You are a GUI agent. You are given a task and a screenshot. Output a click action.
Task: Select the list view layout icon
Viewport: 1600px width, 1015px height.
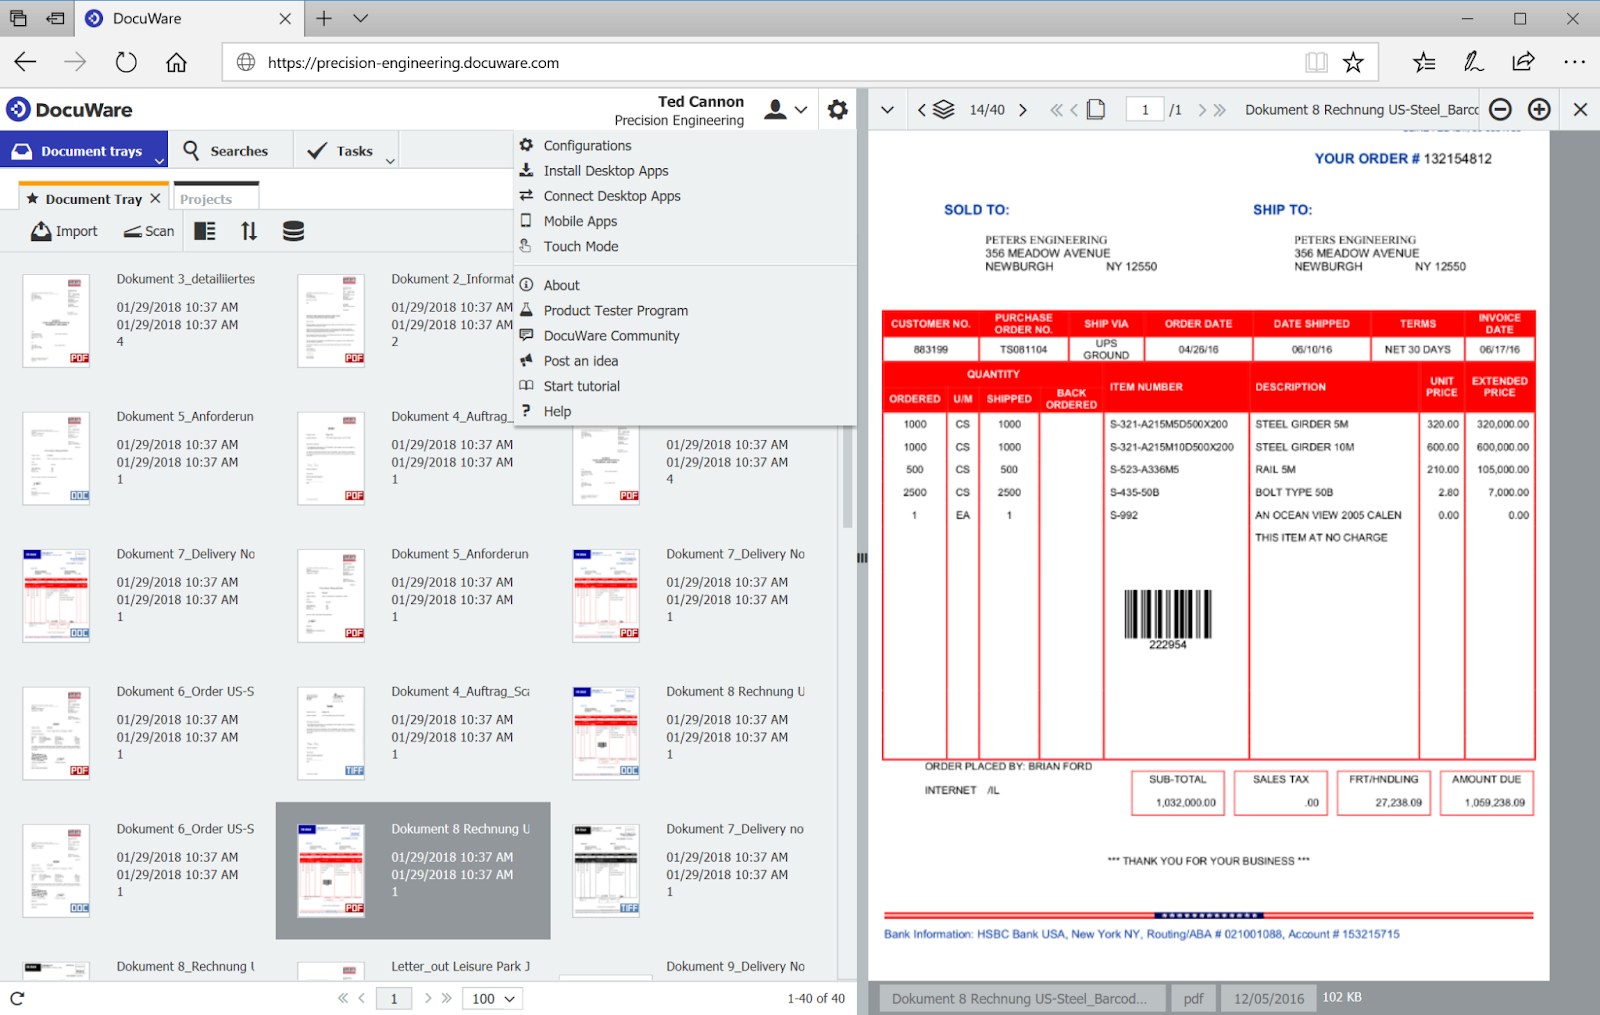click(205, 231)
